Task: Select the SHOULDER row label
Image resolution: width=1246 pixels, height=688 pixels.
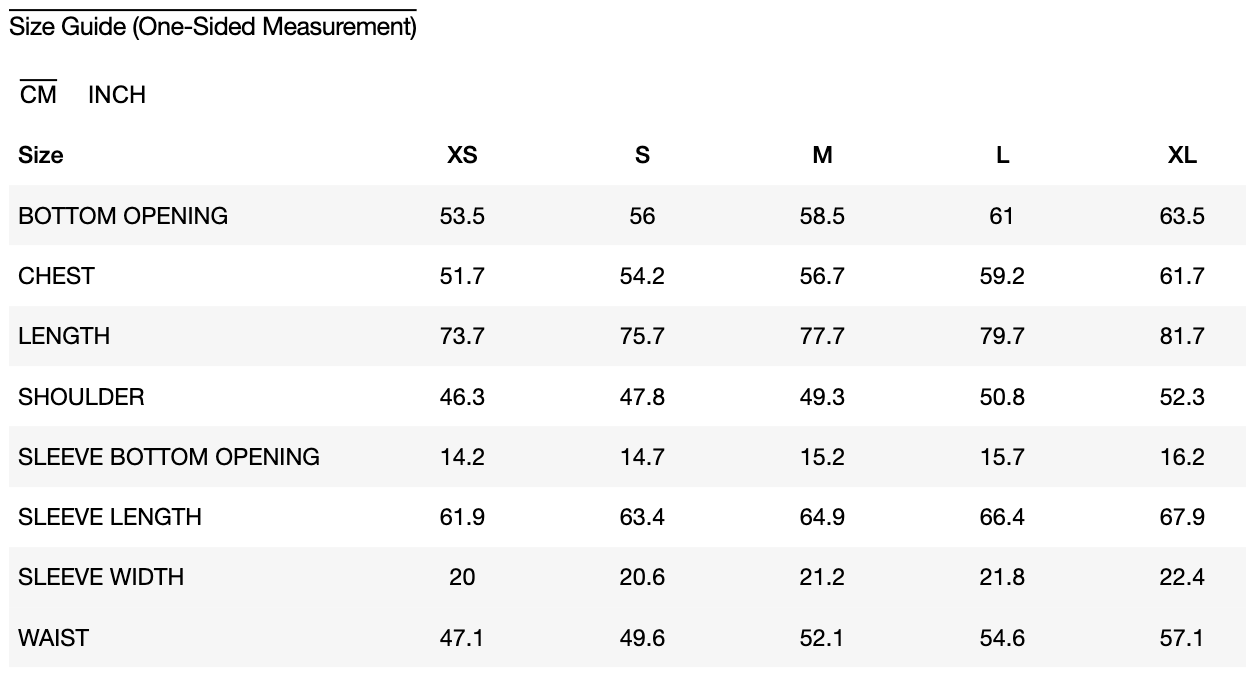Action: pos(81,397)
